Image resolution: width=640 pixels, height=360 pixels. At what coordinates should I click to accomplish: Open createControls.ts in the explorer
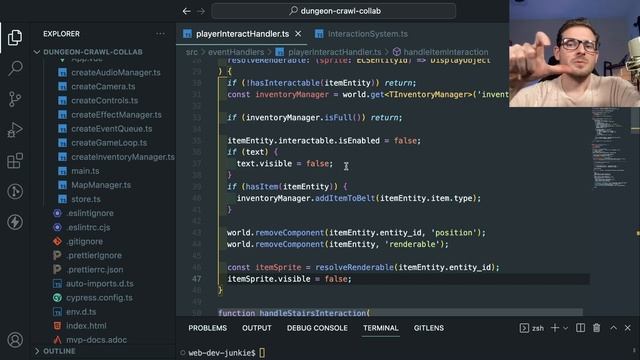point(104,100)
